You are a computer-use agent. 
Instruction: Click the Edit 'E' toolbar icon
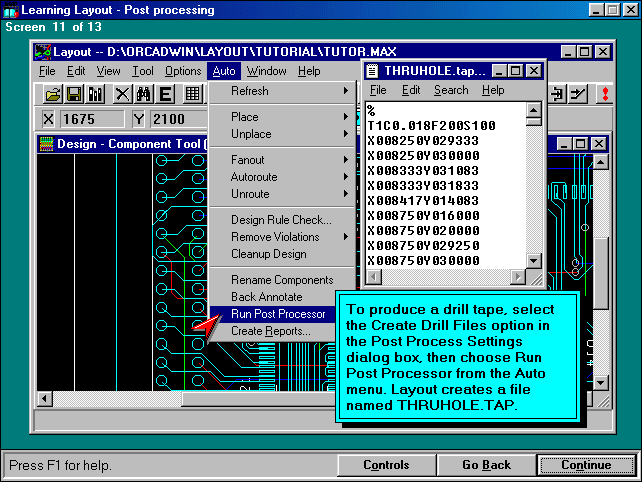pos(165,94)
